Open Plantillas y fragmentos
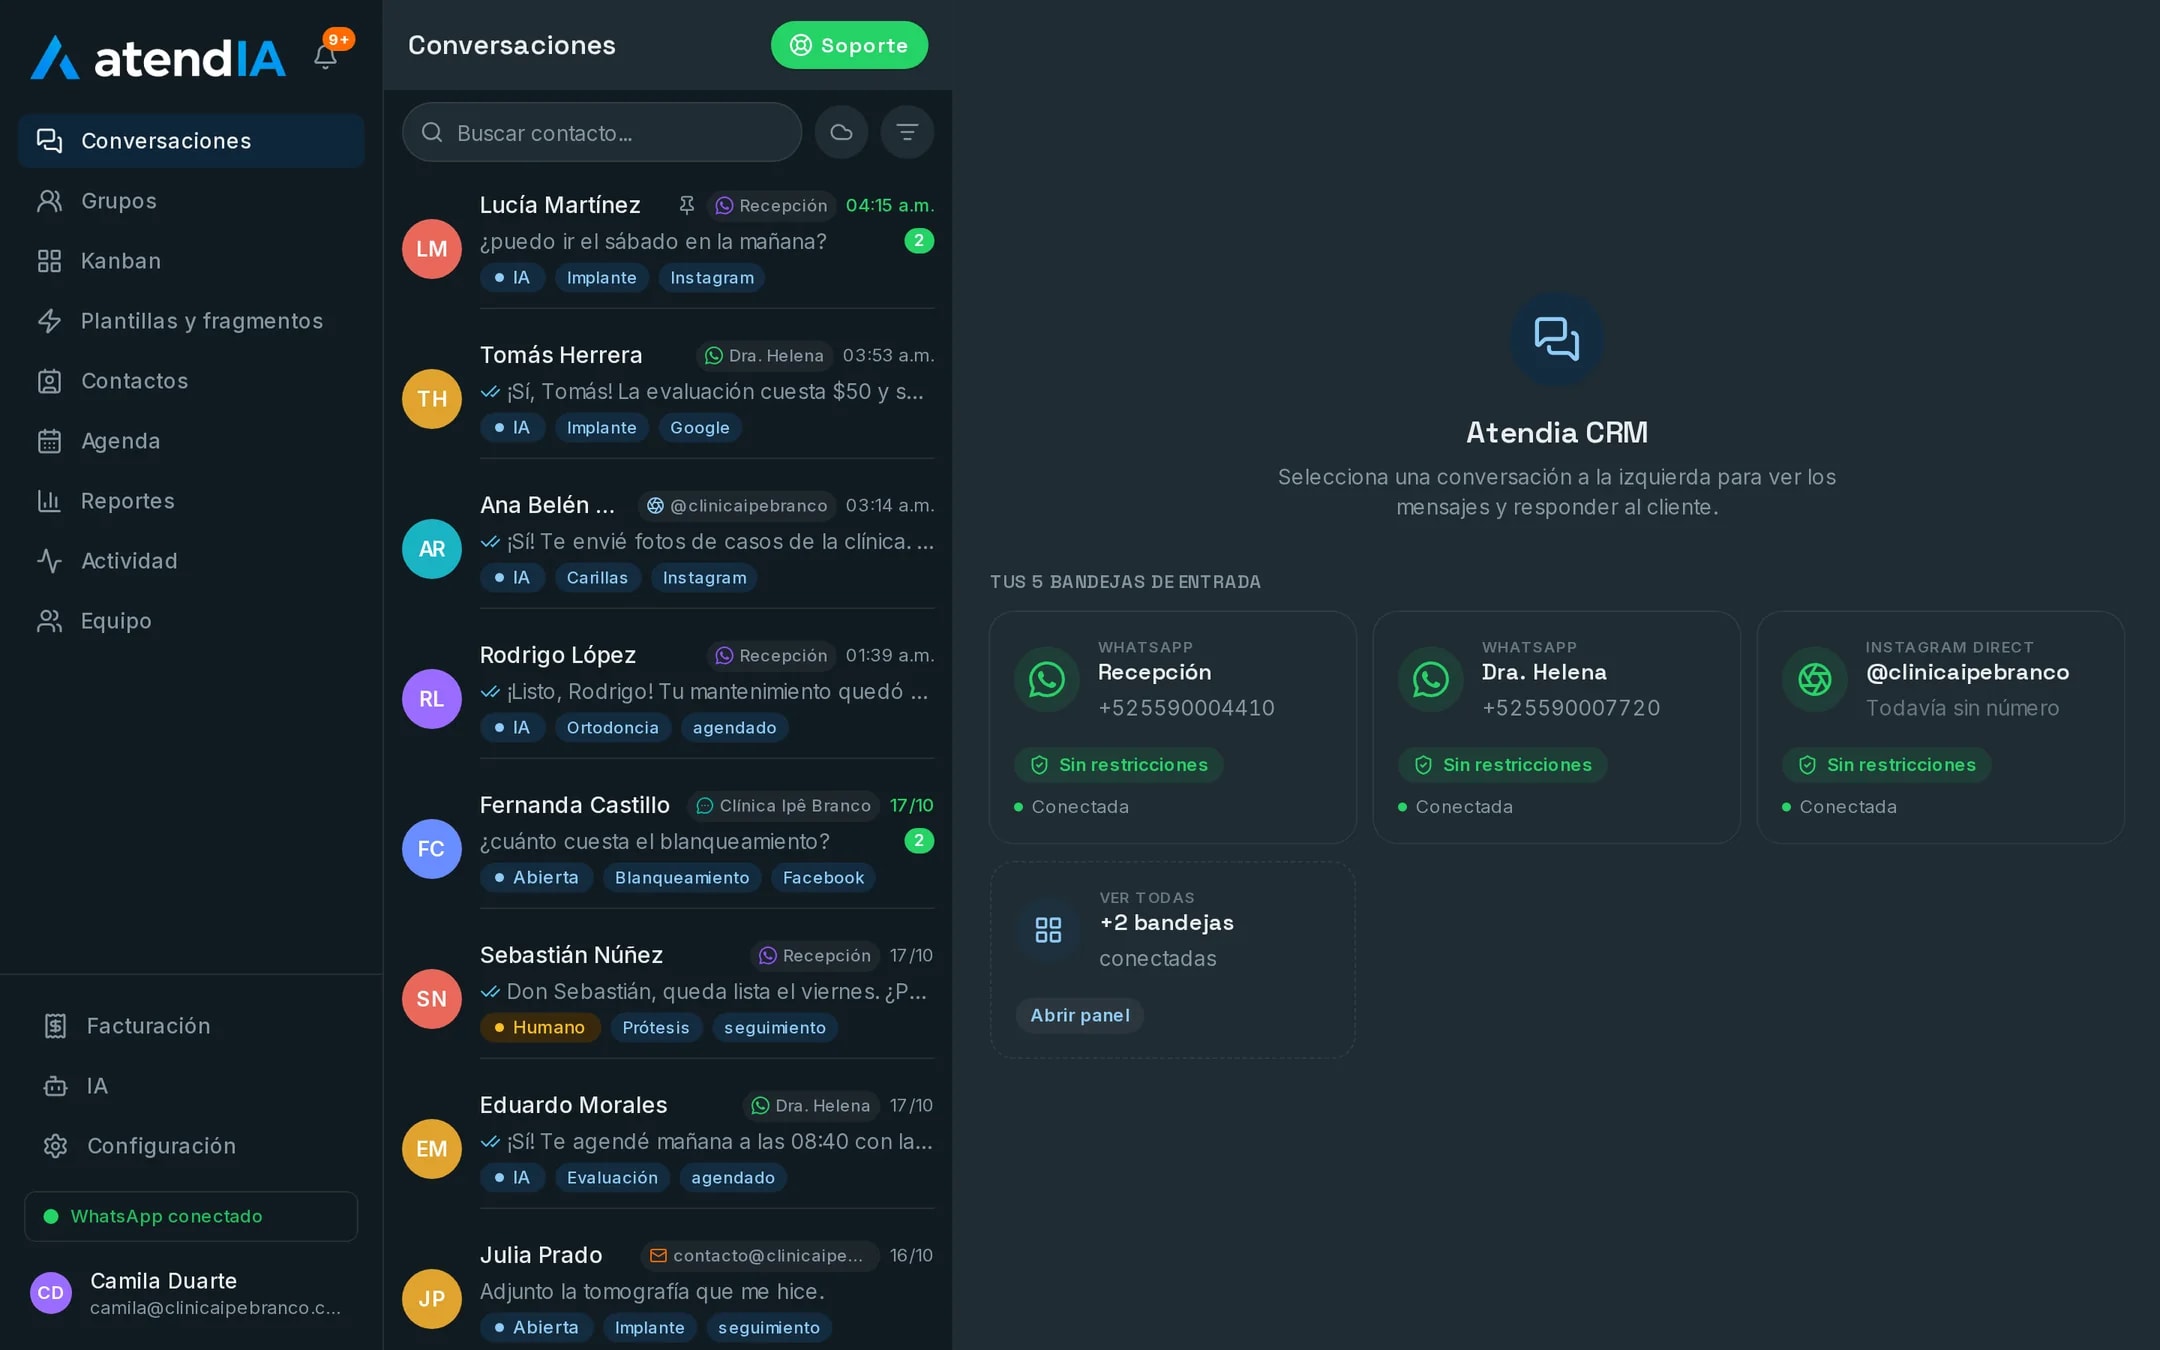2160x1350 pixels. [191, 321]
